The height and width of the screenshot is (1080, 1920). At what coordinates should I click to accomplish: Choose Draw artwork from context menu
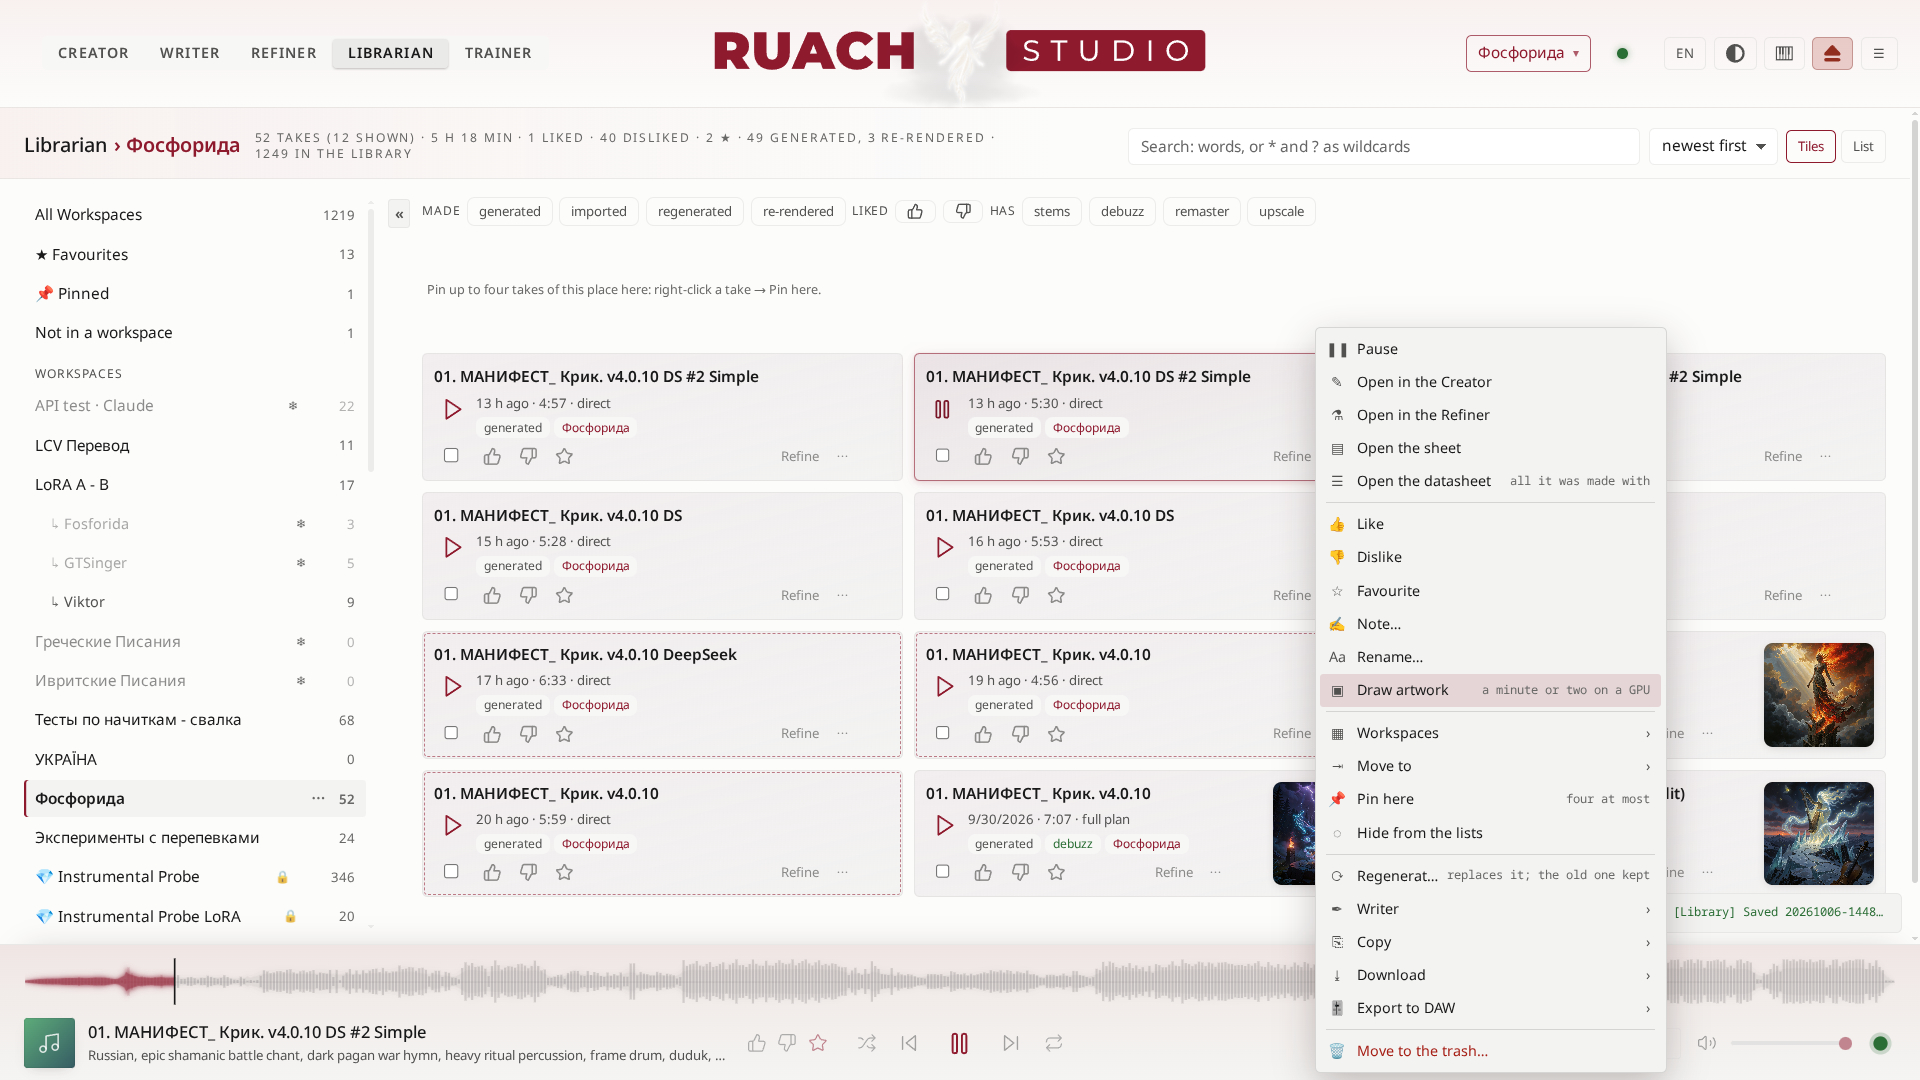click(1490, 690)
